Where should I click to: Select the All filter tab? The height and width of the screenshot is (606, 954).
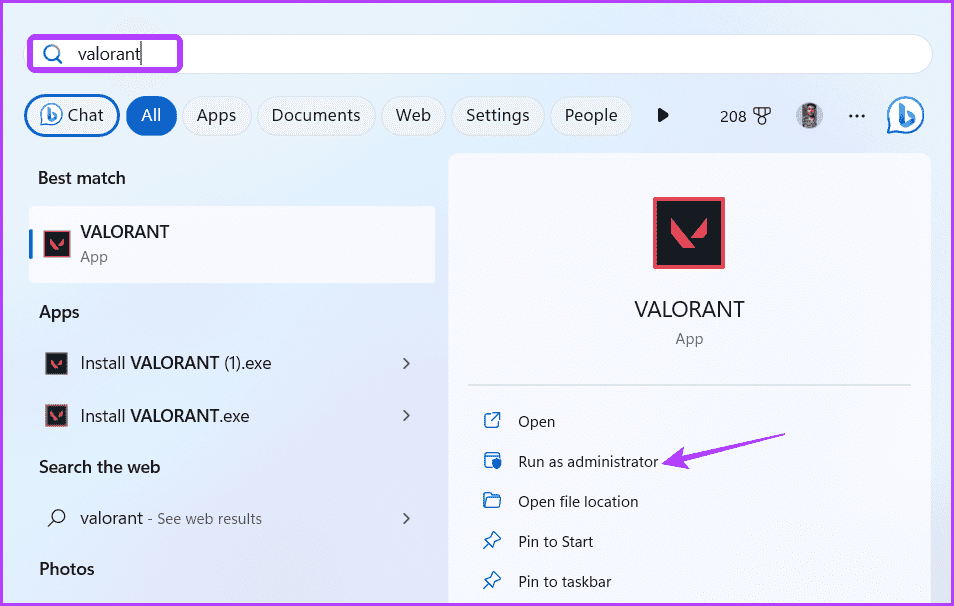coord(151,116)
